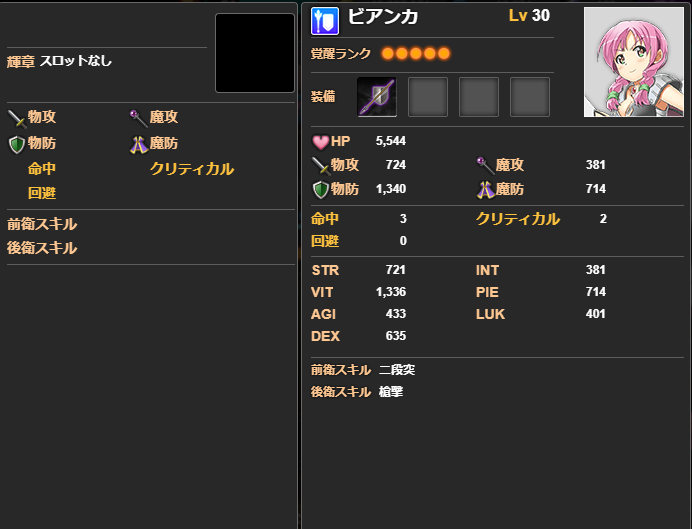The width and height of the screenshot is (692, 529).
Task: Click the left-panel green shield near 物防
Action: pos(16,144)
